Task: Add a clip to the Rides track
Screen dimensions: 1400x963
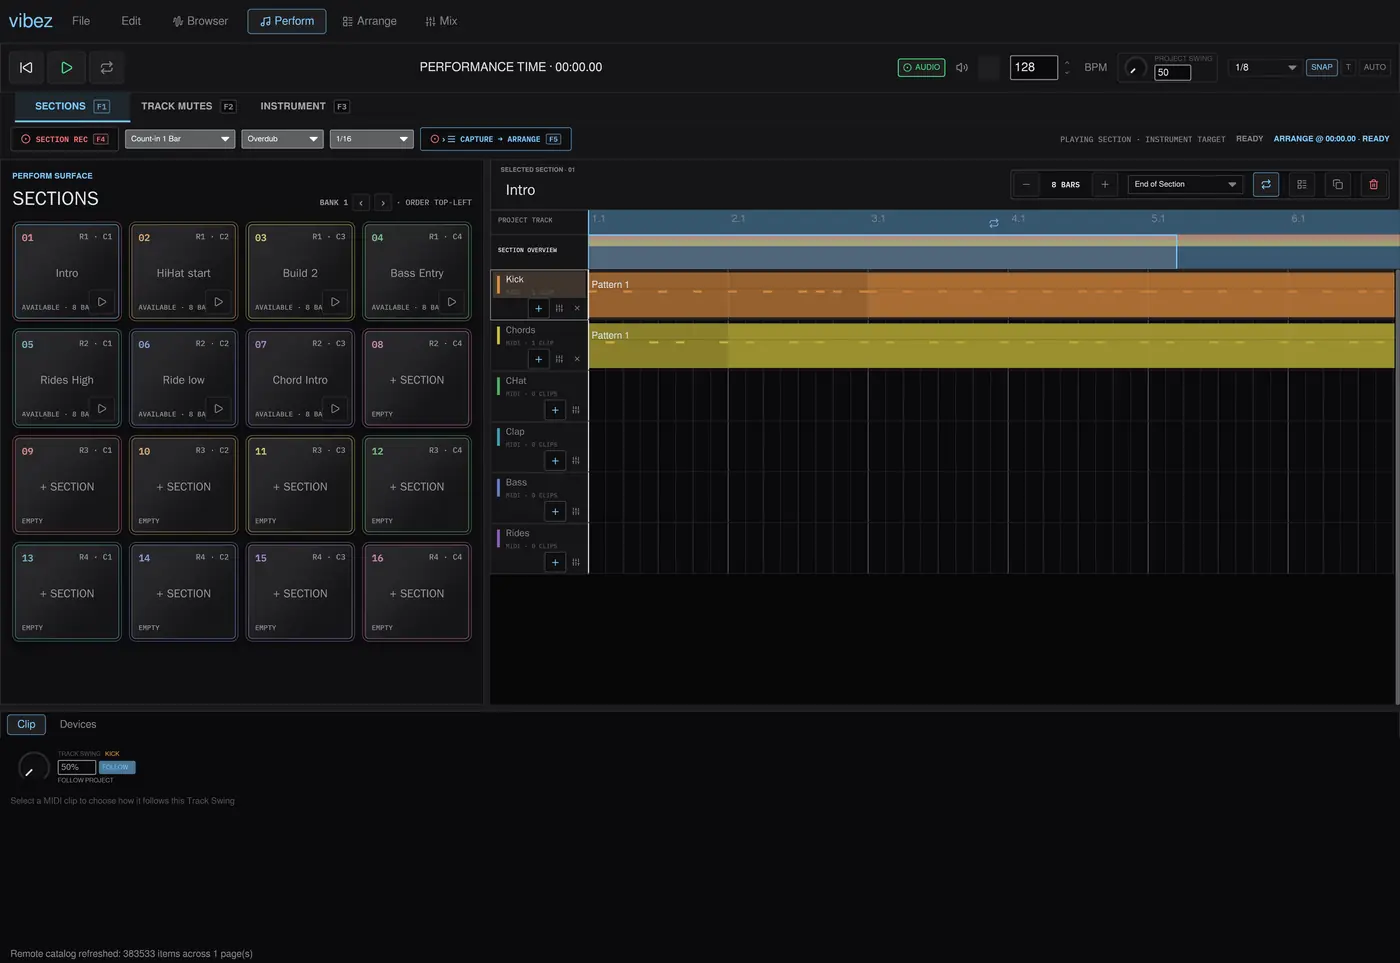Action: pyautogui.click(x=555, y=562)
